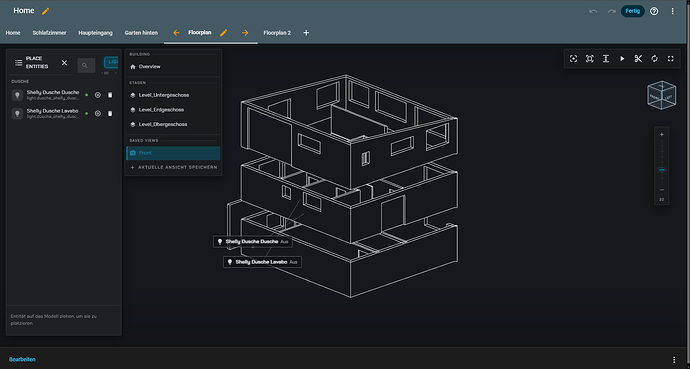Click the pencil icon next to Home title
Screen dimensions: 690x369
coord(45,11)
